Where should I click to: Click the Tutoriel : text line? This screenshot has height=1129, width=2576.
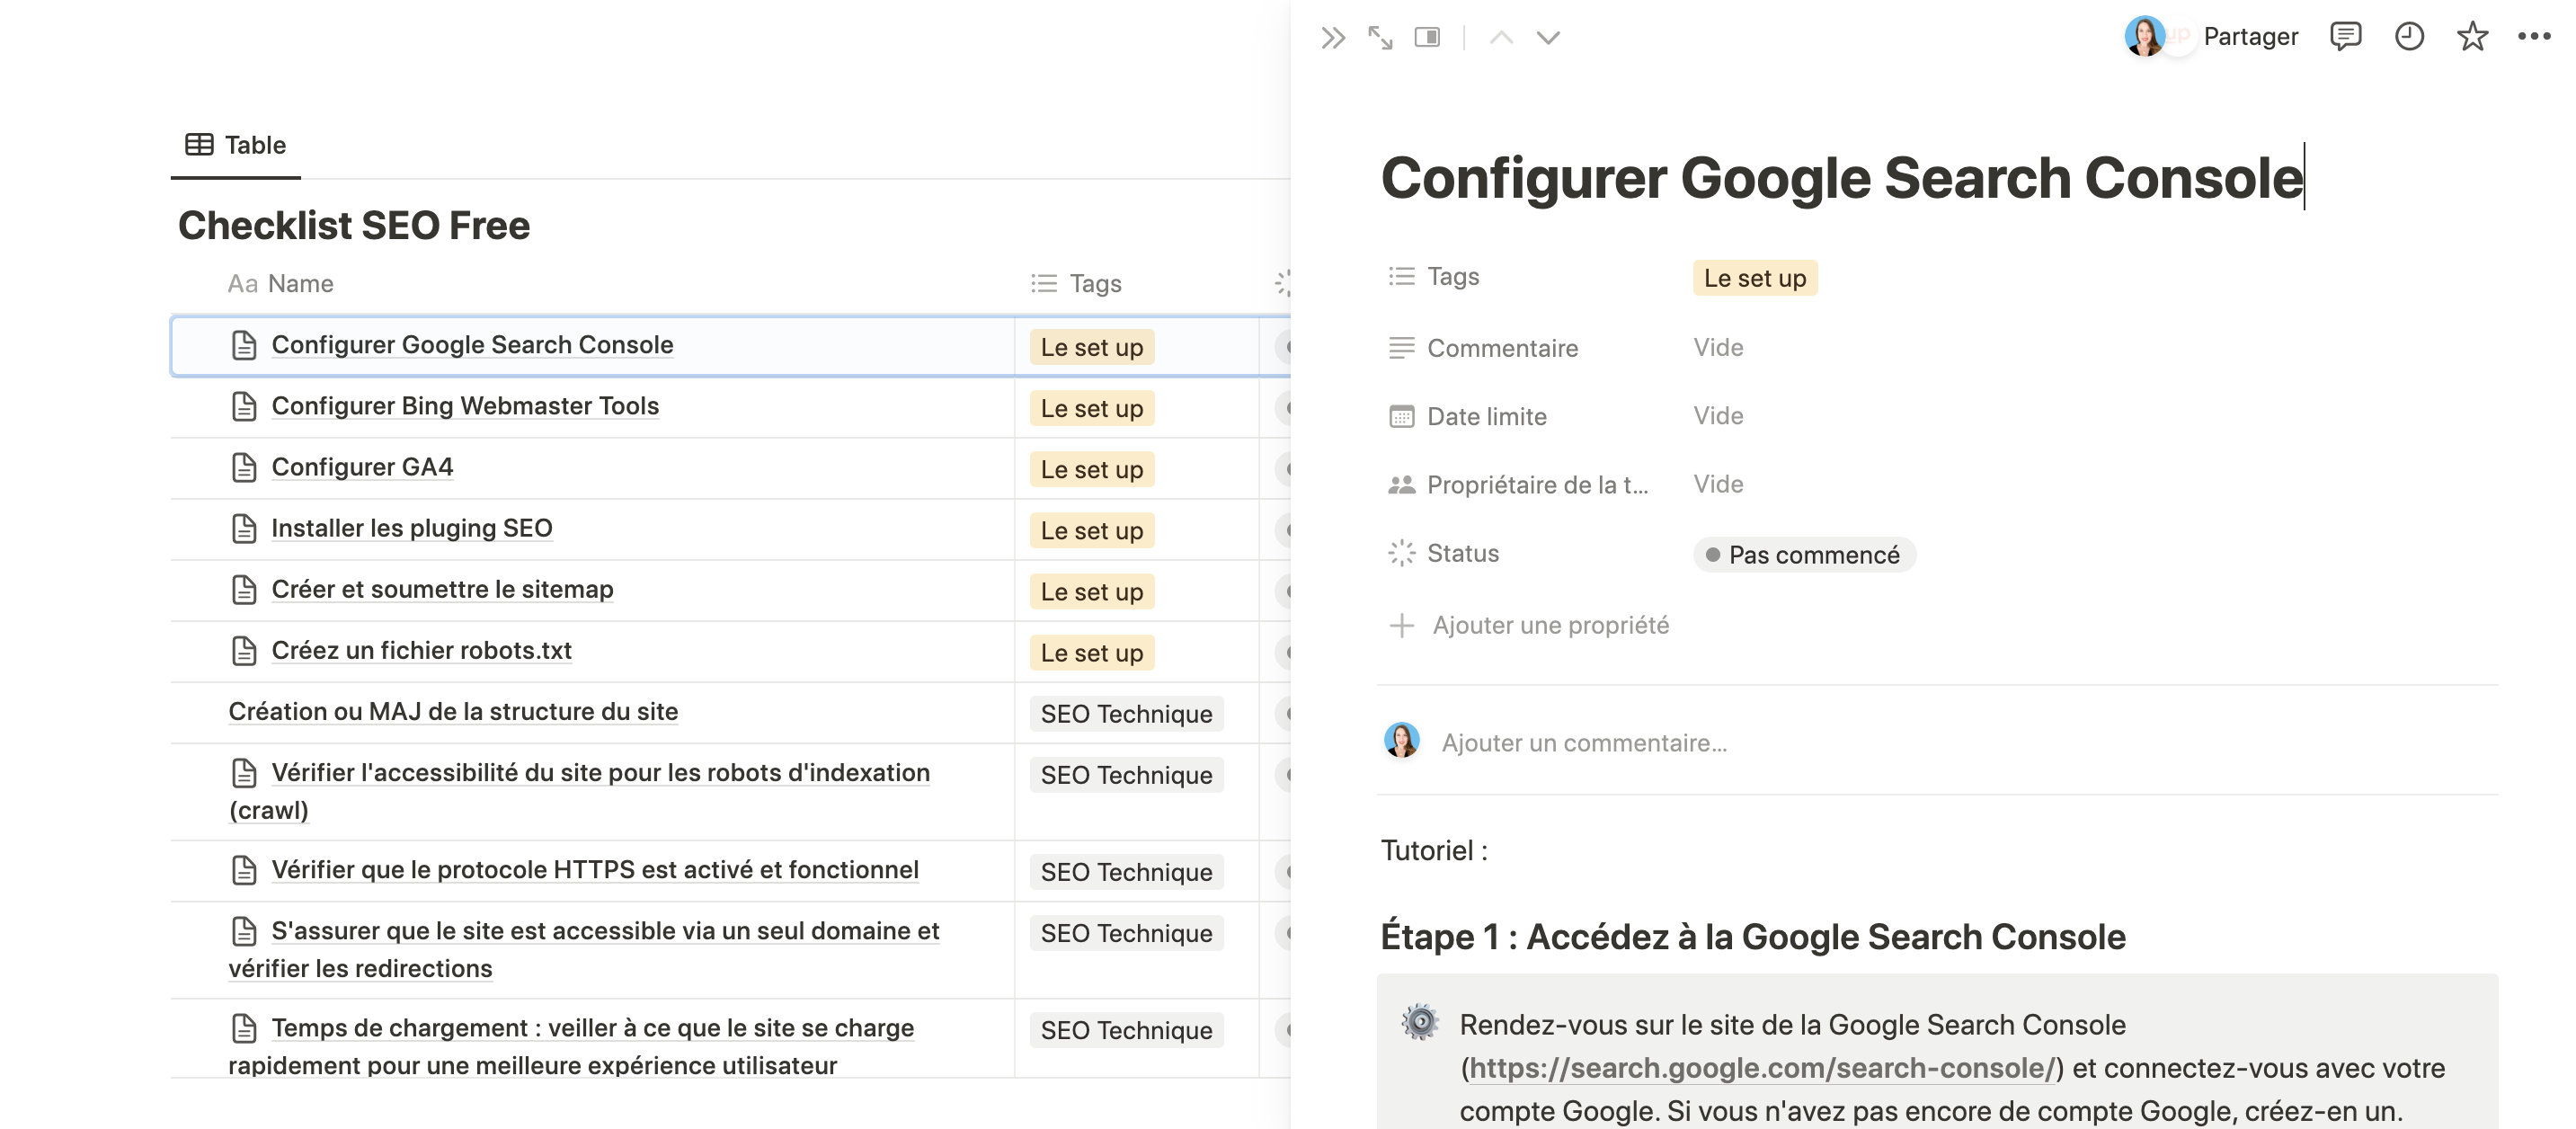tap(1434, 851)
